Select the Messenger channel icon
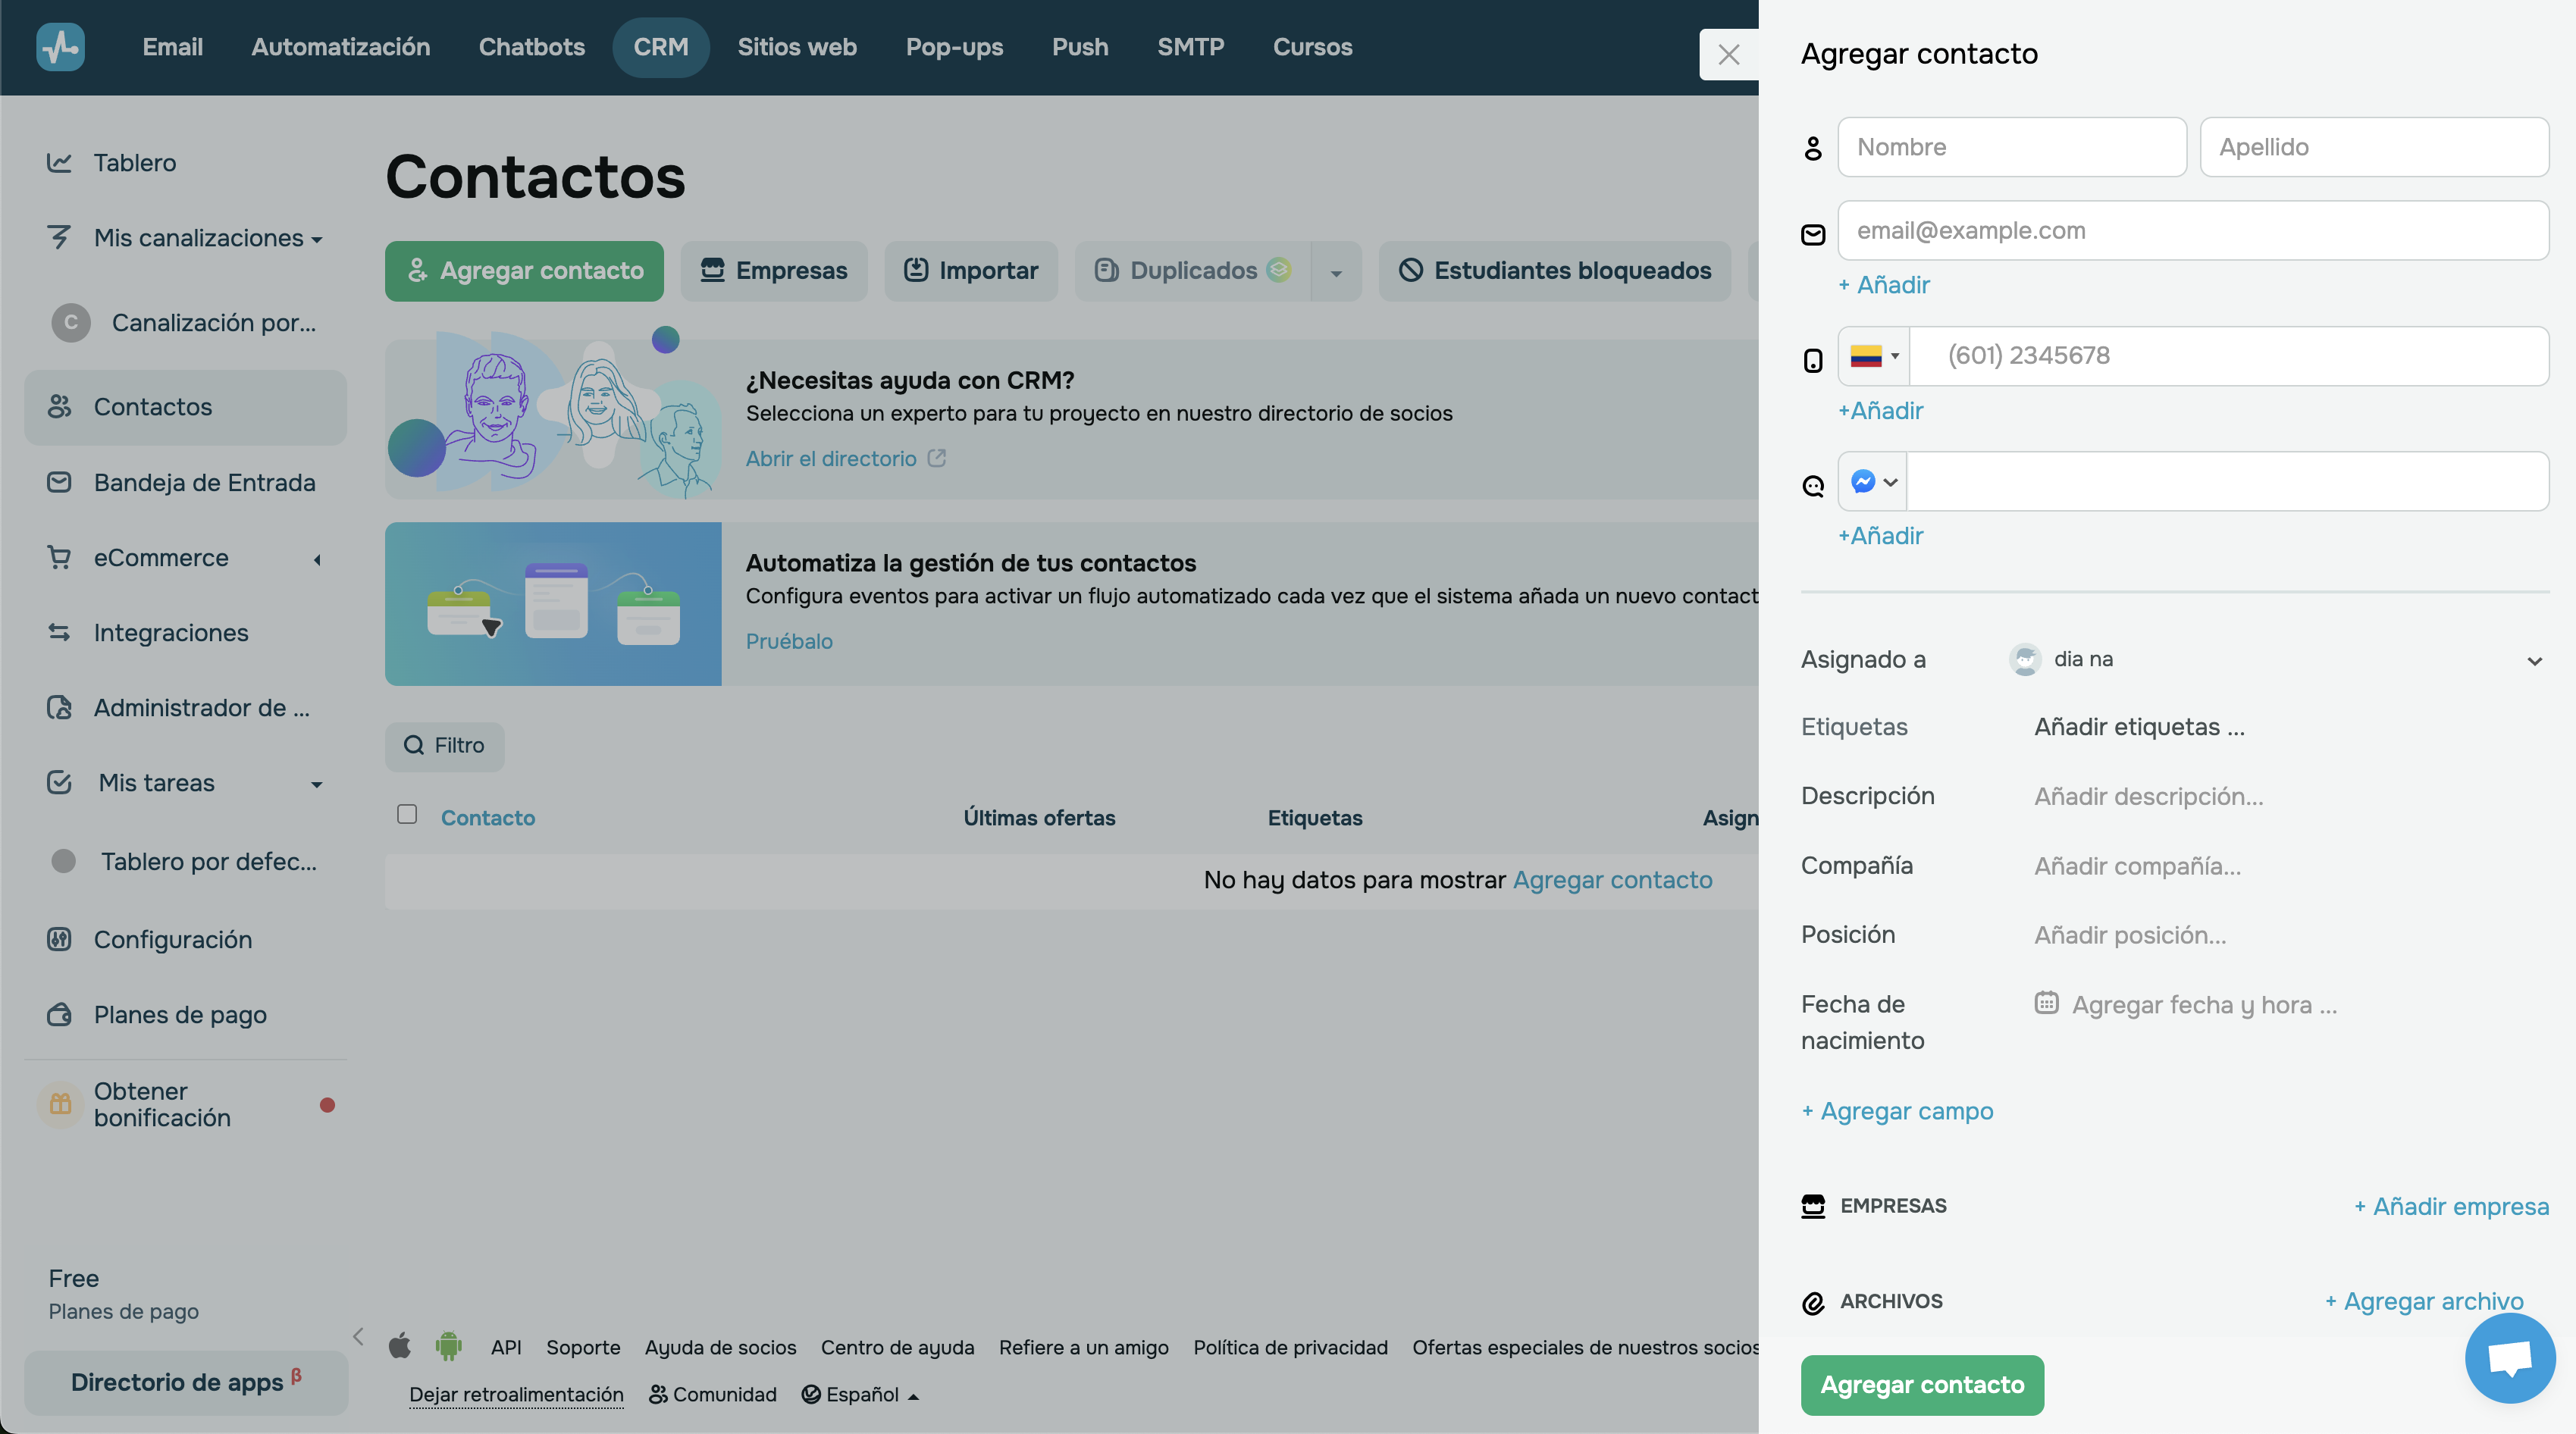The height and width of the screenshot is (1434, 2576). click(1863, 481)
